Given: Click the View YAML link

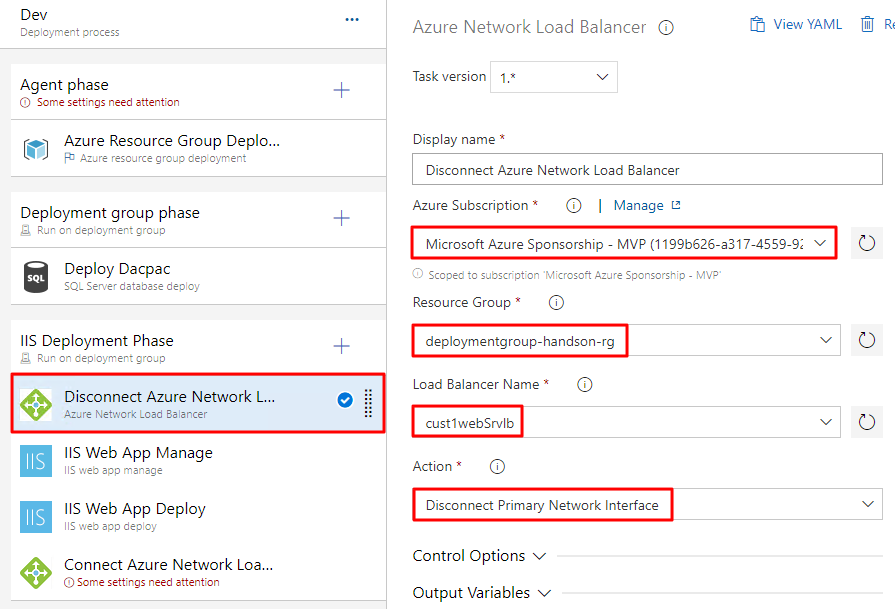Looking at the screenshot, I should click(x=807, y=25).
